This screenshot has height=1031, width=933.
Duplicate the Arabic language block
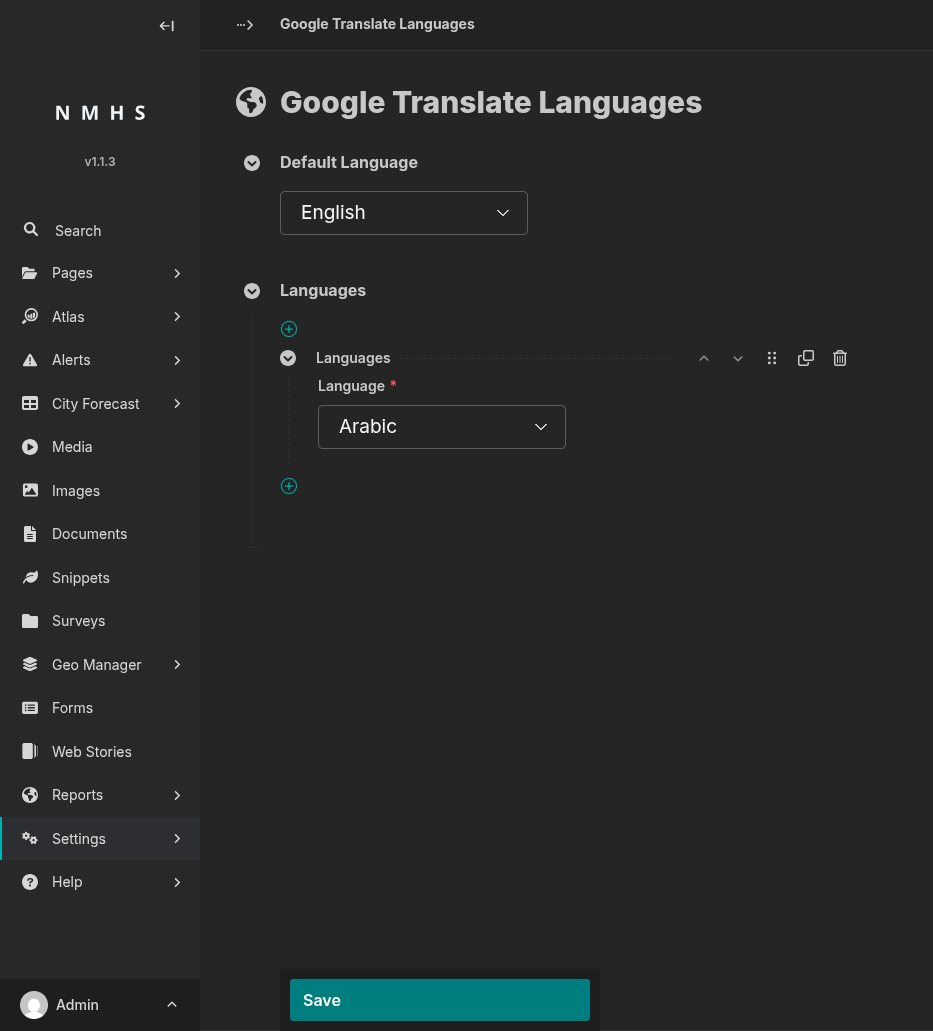[x=805, y=358]
